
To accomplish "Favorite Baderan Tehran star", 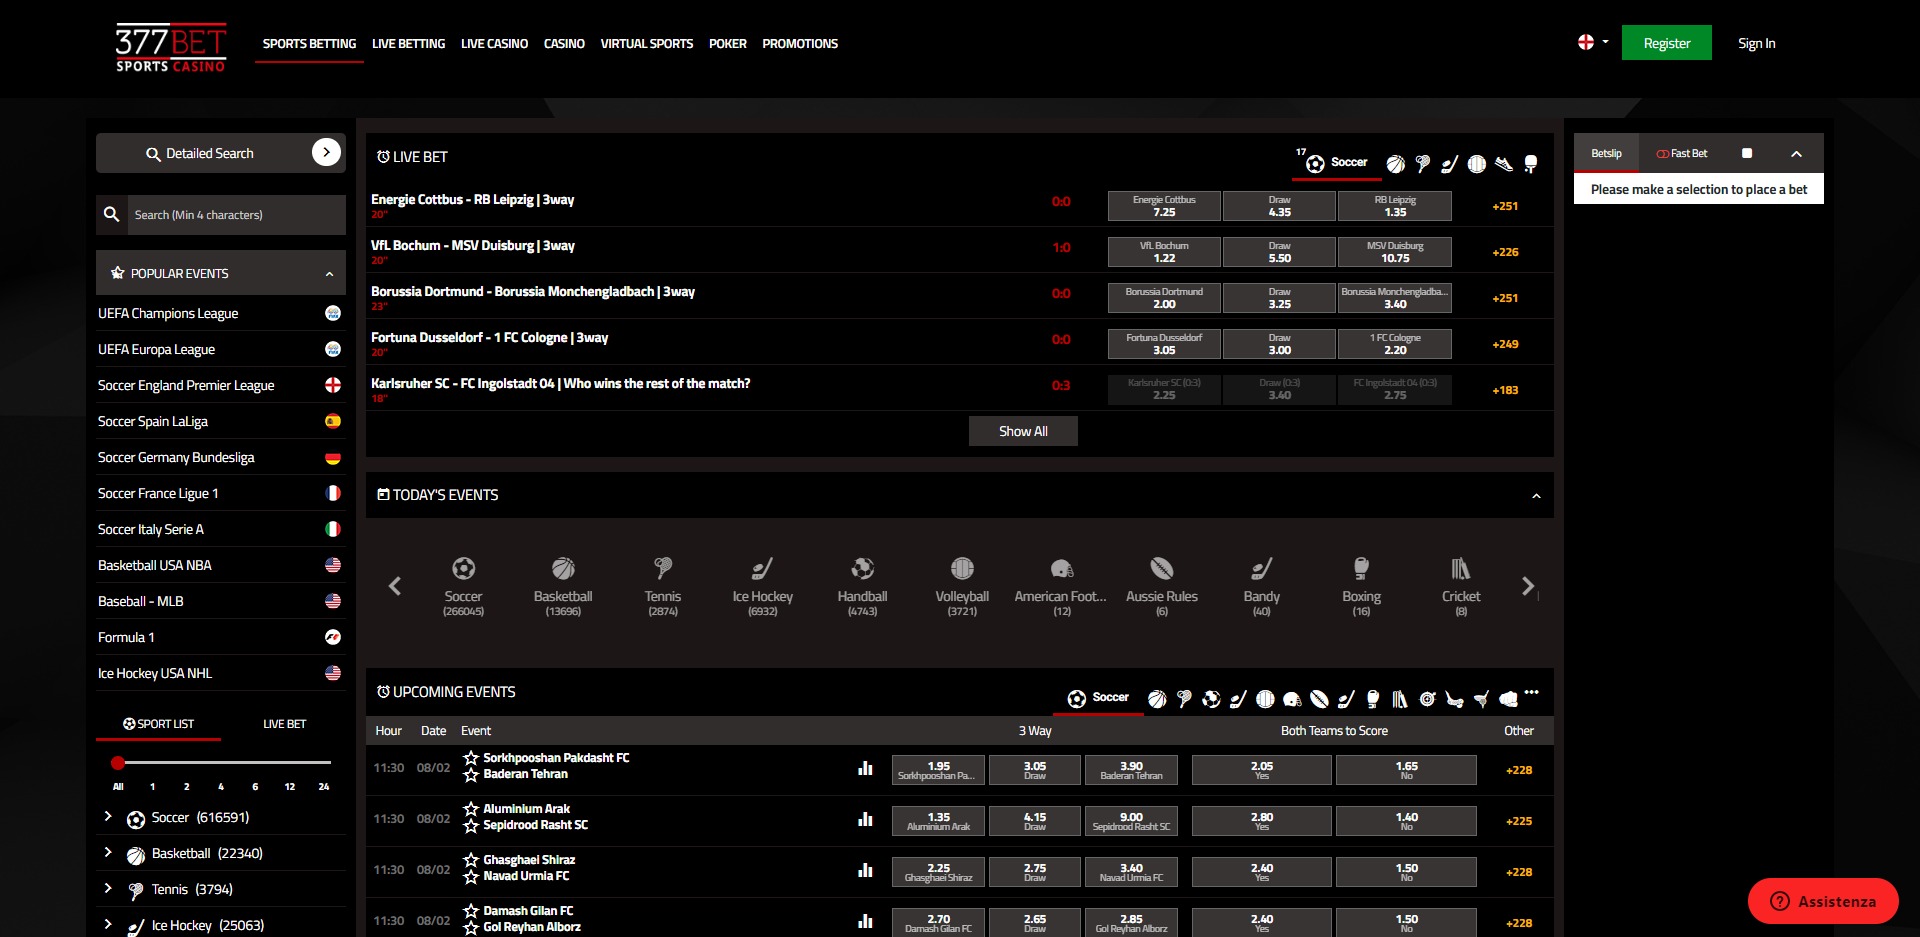I will pyautogui.click(x=471, y=774).
